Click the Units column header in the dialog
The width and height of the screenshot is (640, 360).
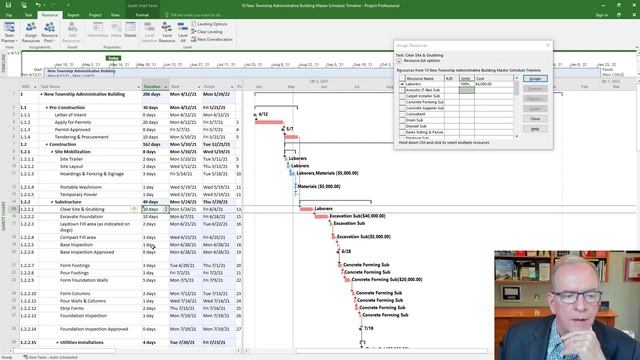[467, 78]
